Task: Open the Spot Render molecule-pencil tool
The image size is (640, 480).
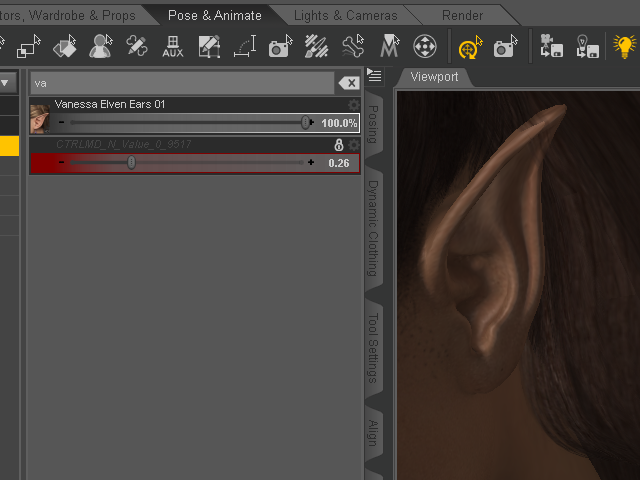Action: pos(137,46)
